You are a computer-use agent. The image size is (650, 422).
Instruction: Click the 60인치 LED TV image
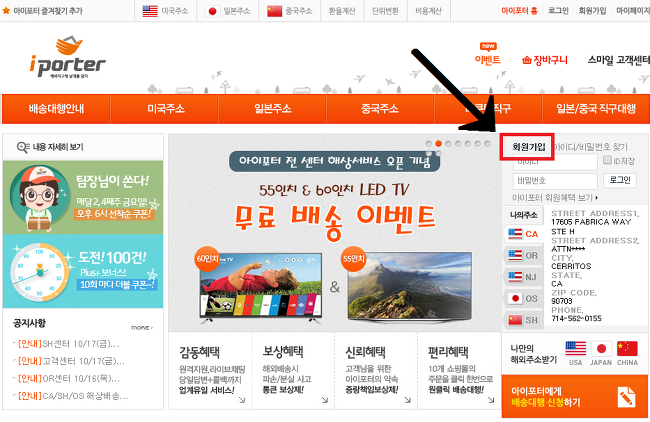tap(261, 287)
